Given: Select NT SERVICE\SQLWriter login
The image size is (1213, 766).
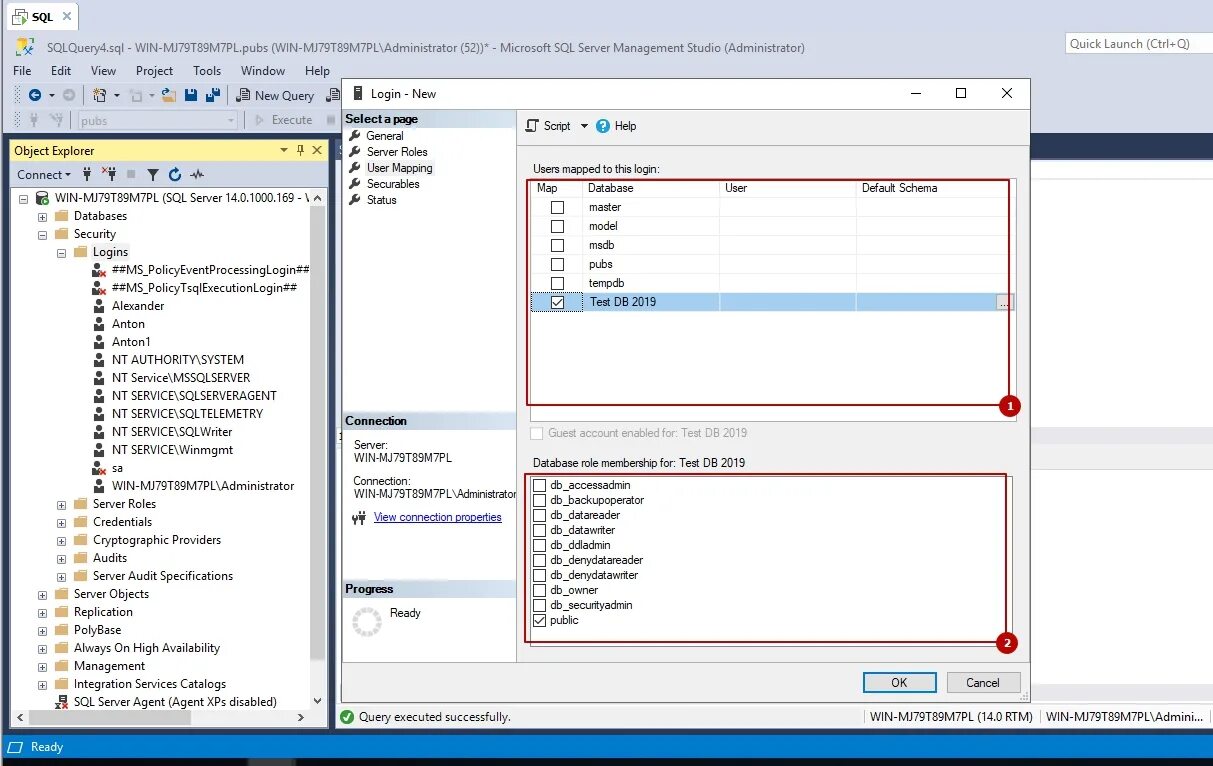Looking at the screenshot, I should (x=172, y=432).
